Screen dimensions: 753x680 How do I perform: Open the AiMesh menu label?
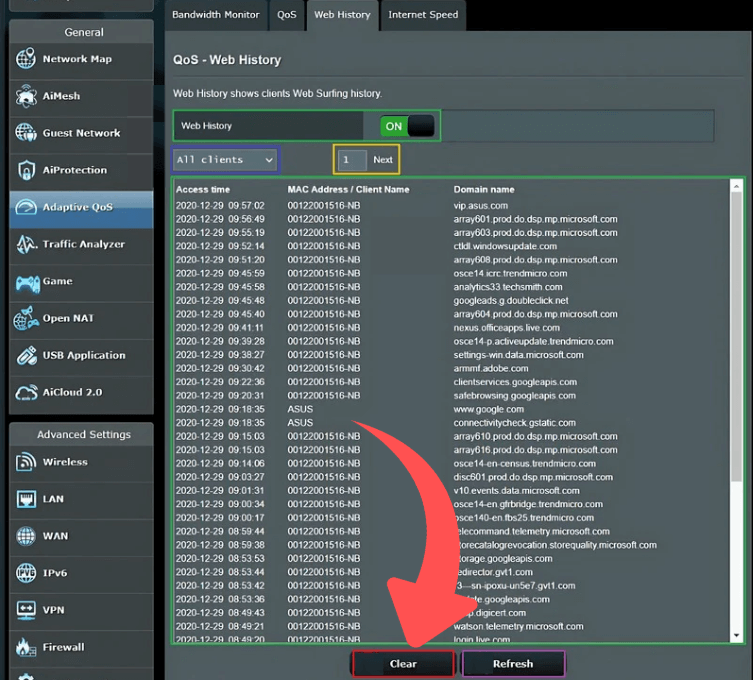61,96
